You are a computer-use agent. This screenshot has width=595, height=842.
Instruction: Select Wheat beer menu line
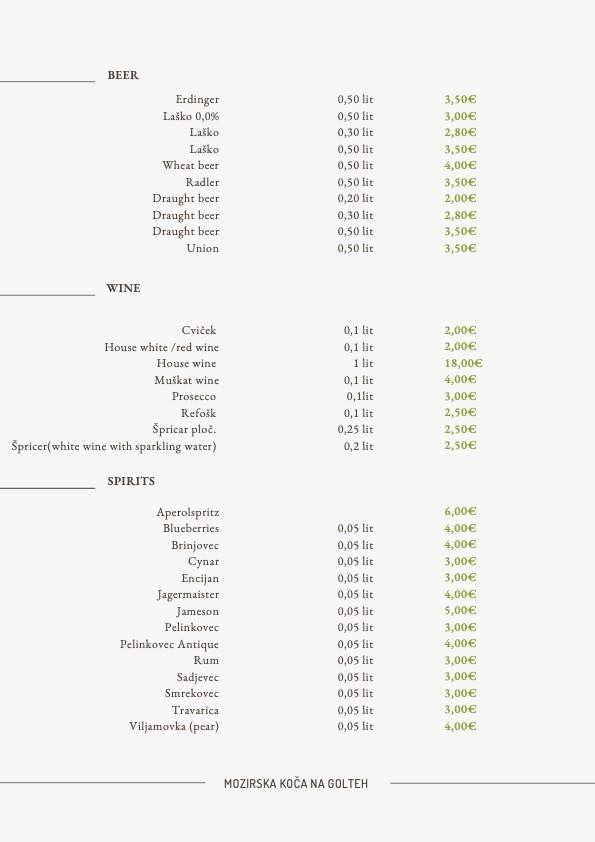(x=191, y=165)
